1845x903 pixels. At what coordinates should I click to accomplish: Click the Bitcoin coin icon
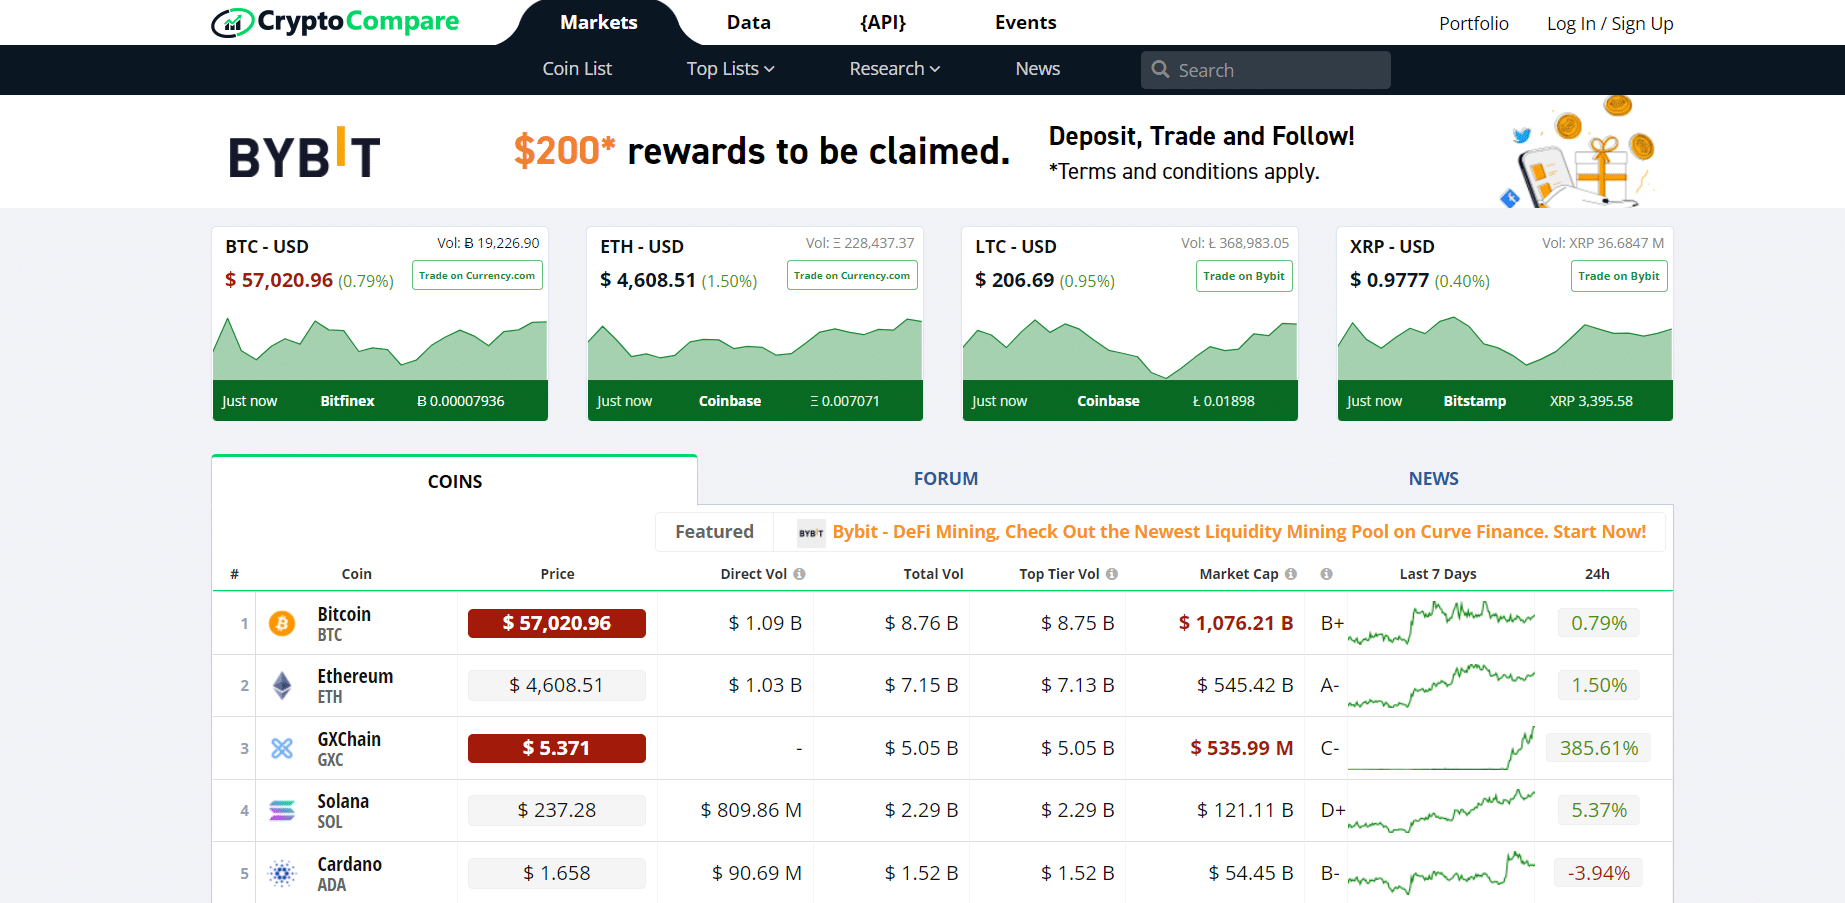tap(282, 624)
